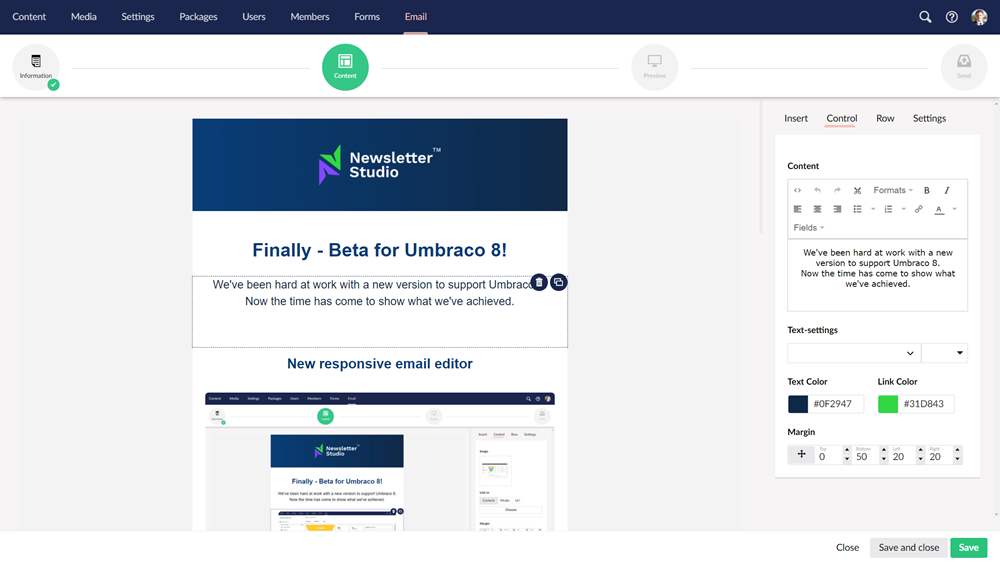Viewport: 1000px width, 563px height.
Task: Select the Content step circle
Action: [345, 67]
